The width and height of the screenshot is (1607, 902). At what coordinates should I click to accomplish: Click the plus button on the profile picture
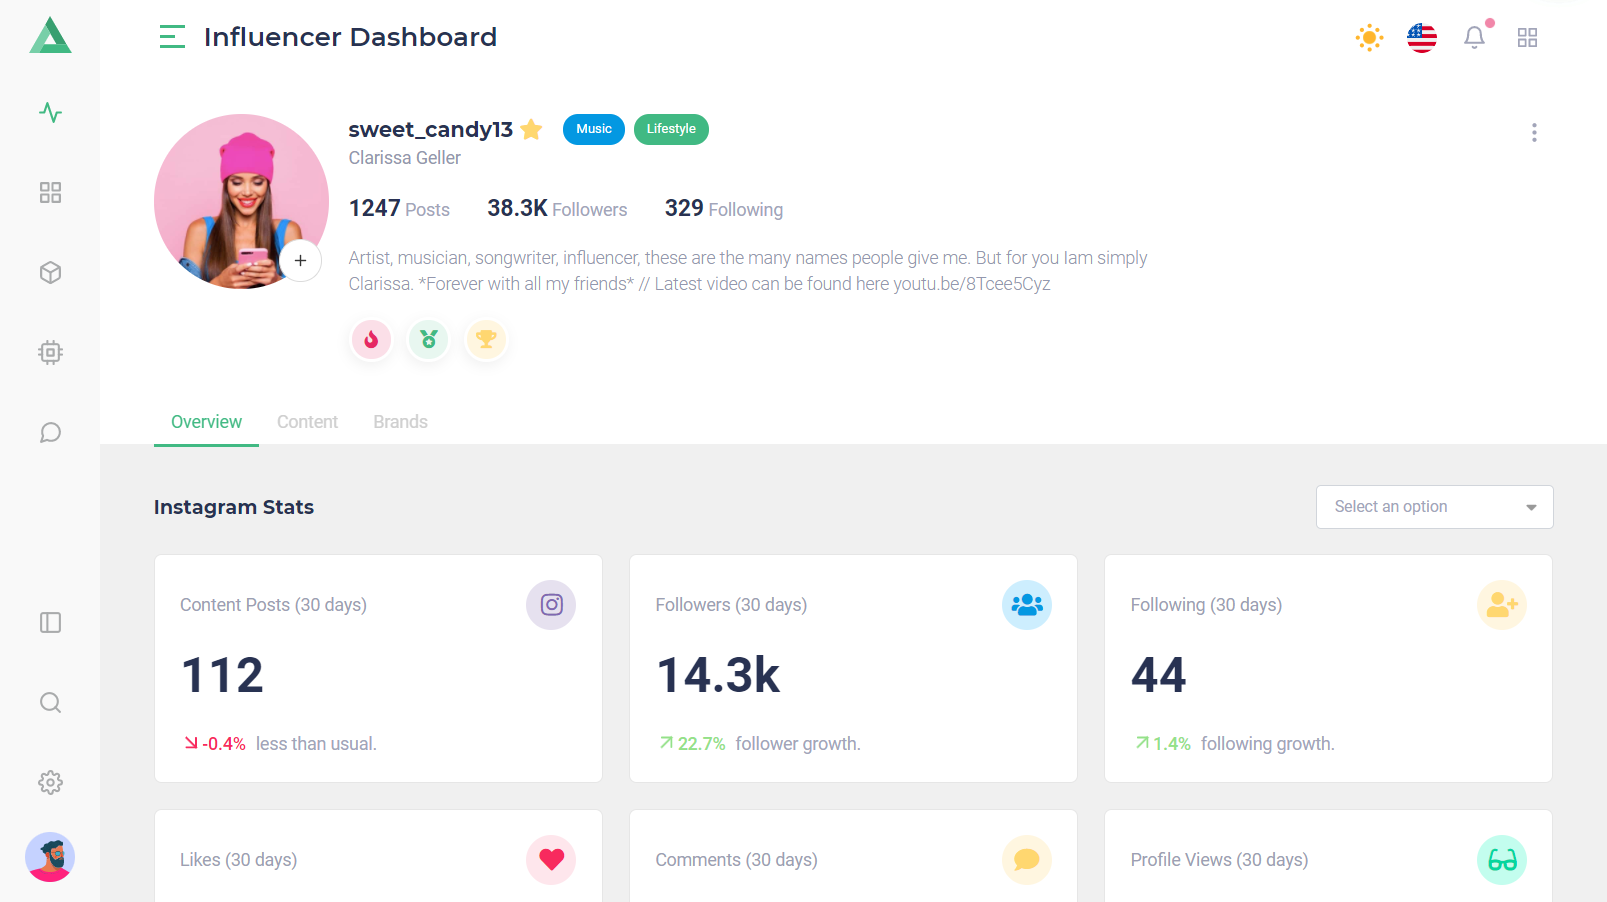[x=300, y=260]
